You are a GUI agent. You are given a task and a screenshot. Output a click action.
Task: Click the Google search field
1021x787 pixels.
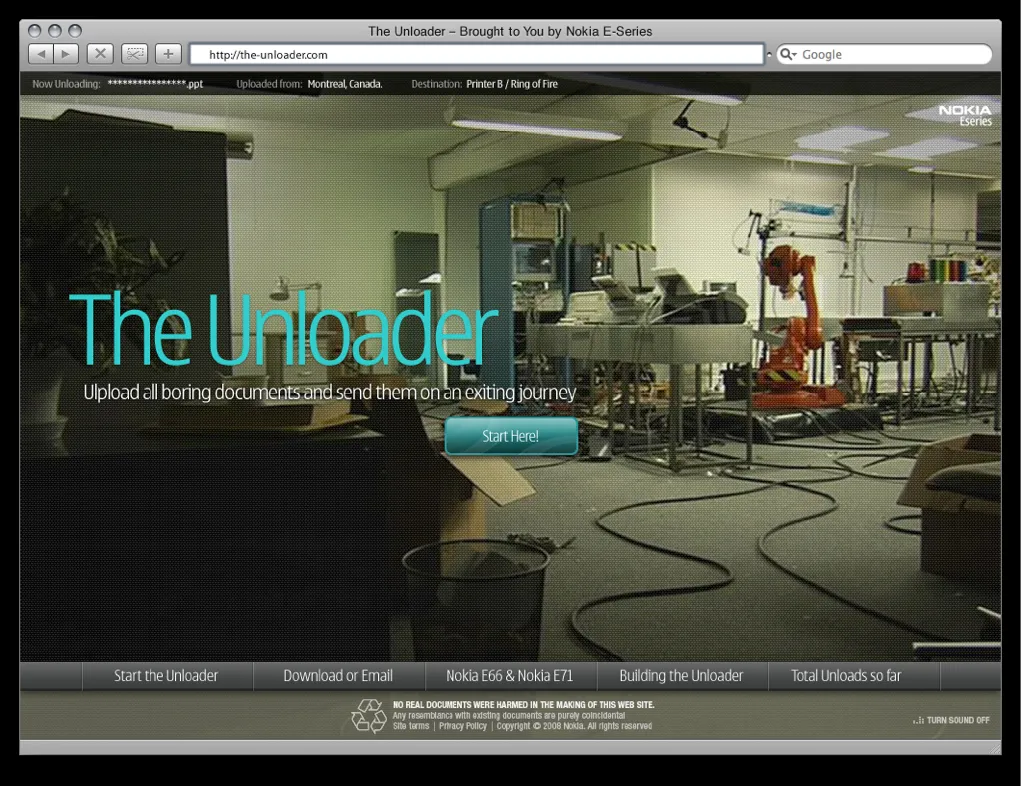coord(884,54)
